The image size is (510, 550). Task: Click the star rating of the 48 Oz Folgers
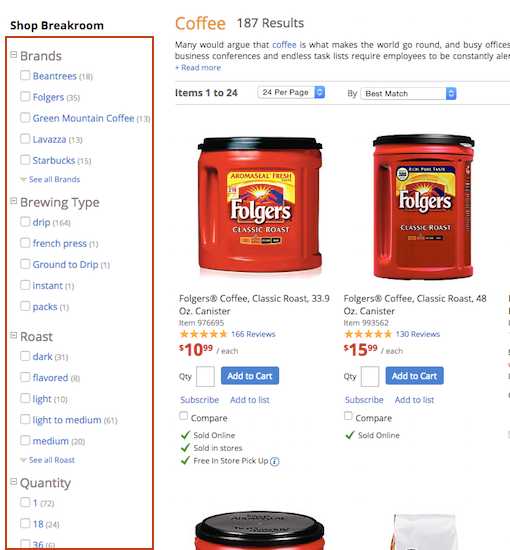tap(368, 334)
